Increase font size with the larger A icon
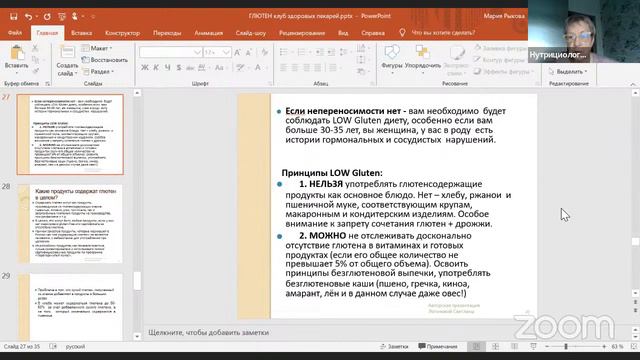640x360 pixels. point(238,53)
